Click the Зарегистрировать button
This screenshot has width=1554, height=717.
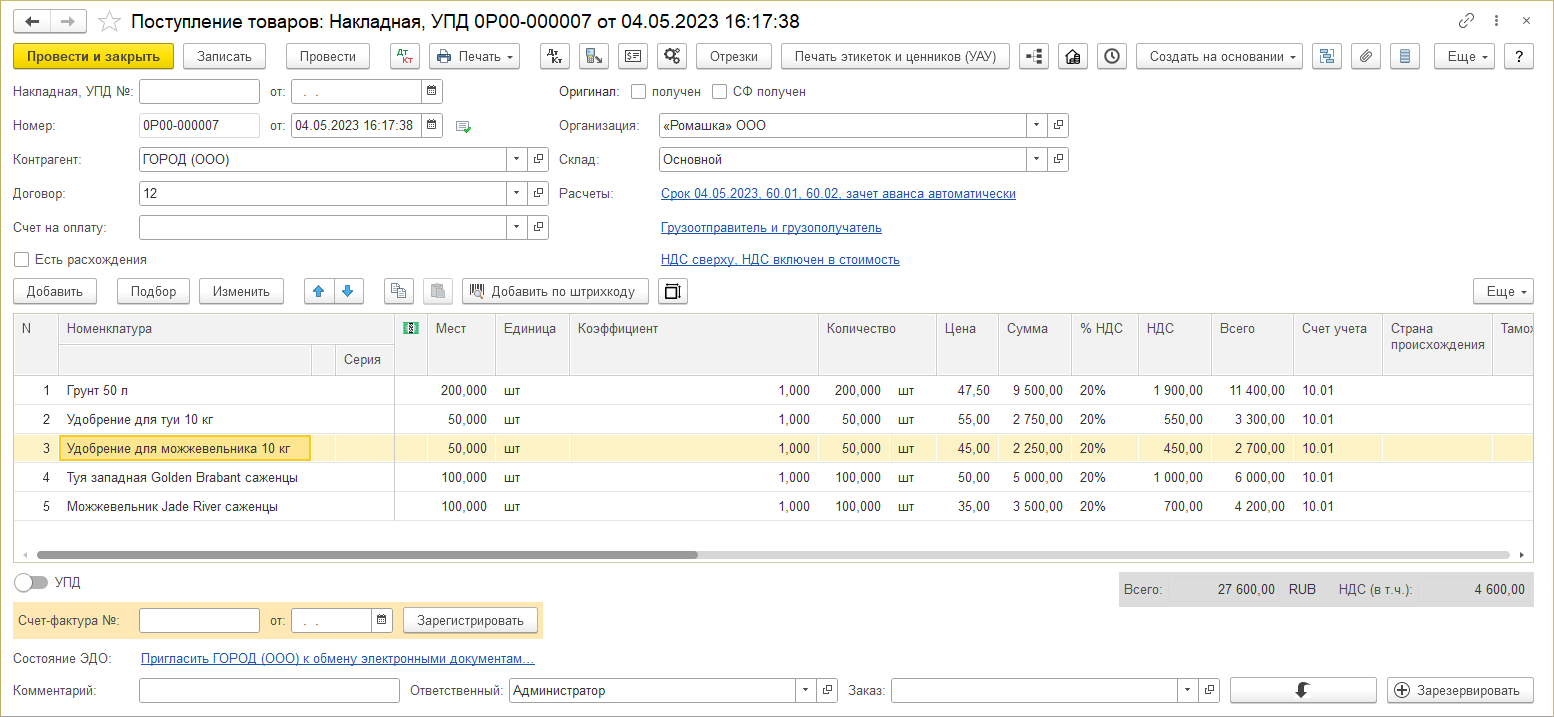(x=470, y=620)
